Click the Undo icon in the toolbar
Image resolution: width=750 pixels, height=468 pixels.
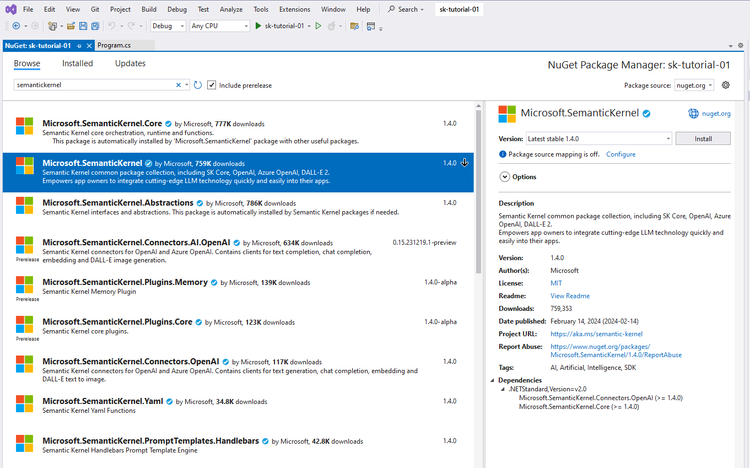(x=110, y=26)
